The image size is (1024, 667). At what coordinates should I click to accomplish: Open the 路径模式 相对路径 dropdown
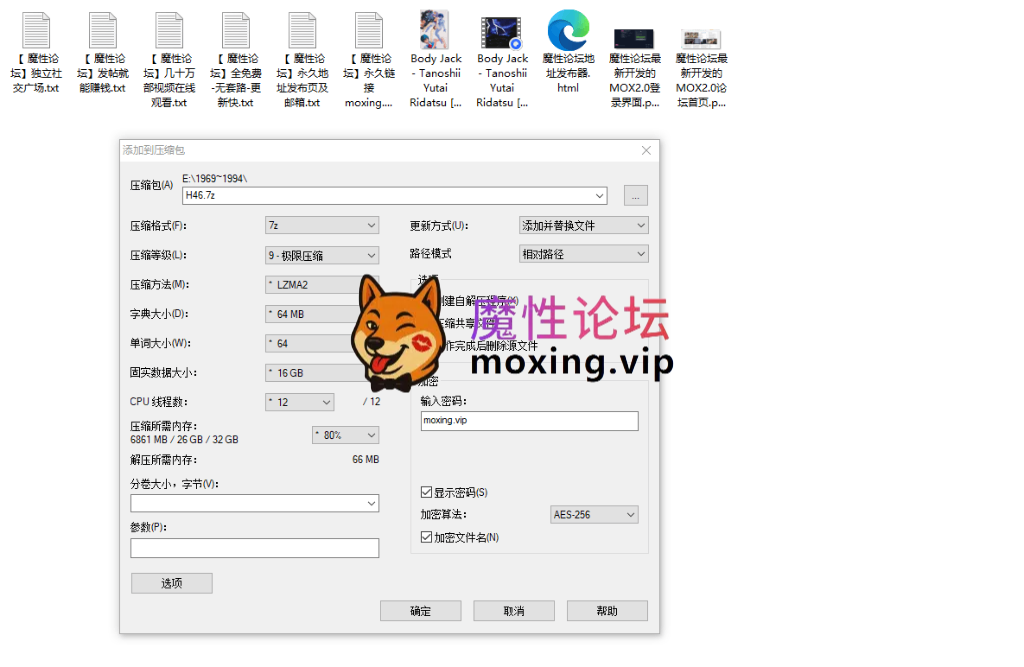(583, 253)
